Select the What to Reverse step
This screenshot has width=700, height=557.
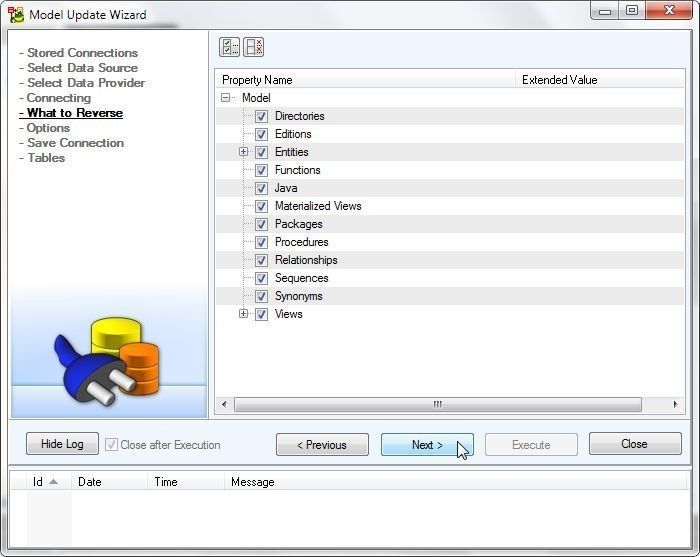[71, 113]
